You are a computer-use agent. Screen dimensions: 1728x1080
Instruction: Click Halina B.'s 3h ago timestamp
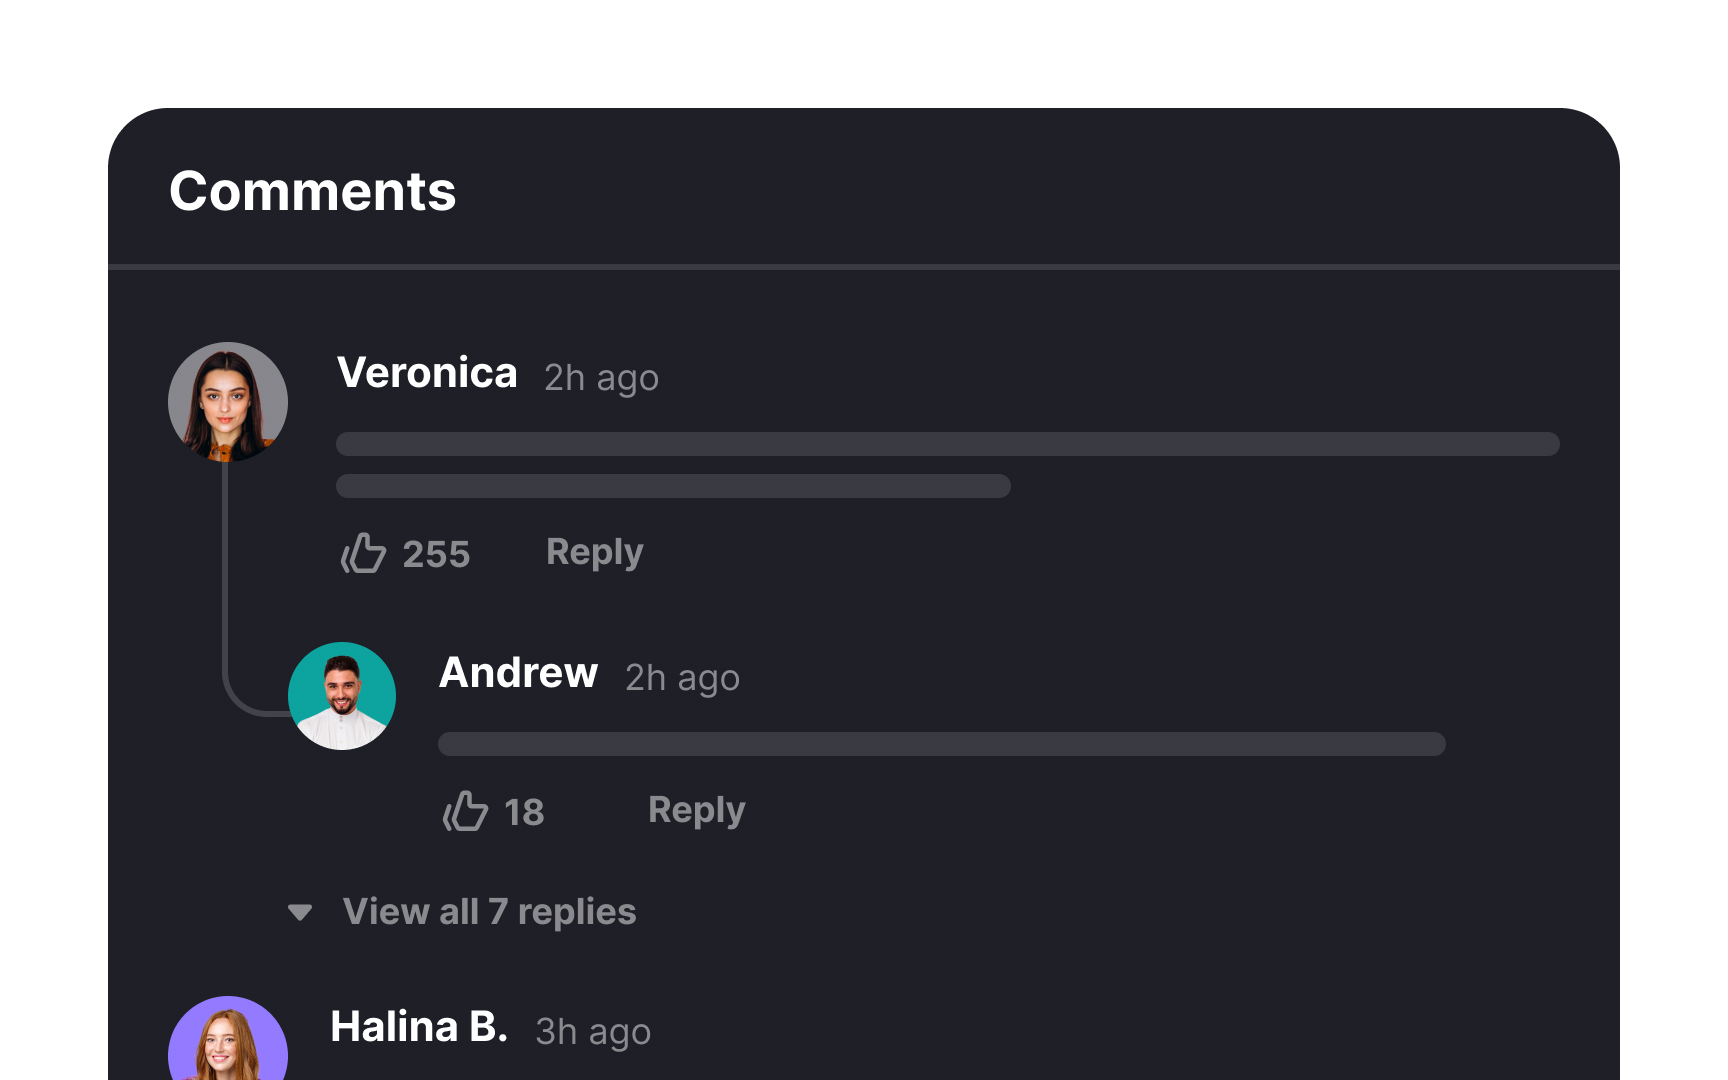coord(593,1032)
